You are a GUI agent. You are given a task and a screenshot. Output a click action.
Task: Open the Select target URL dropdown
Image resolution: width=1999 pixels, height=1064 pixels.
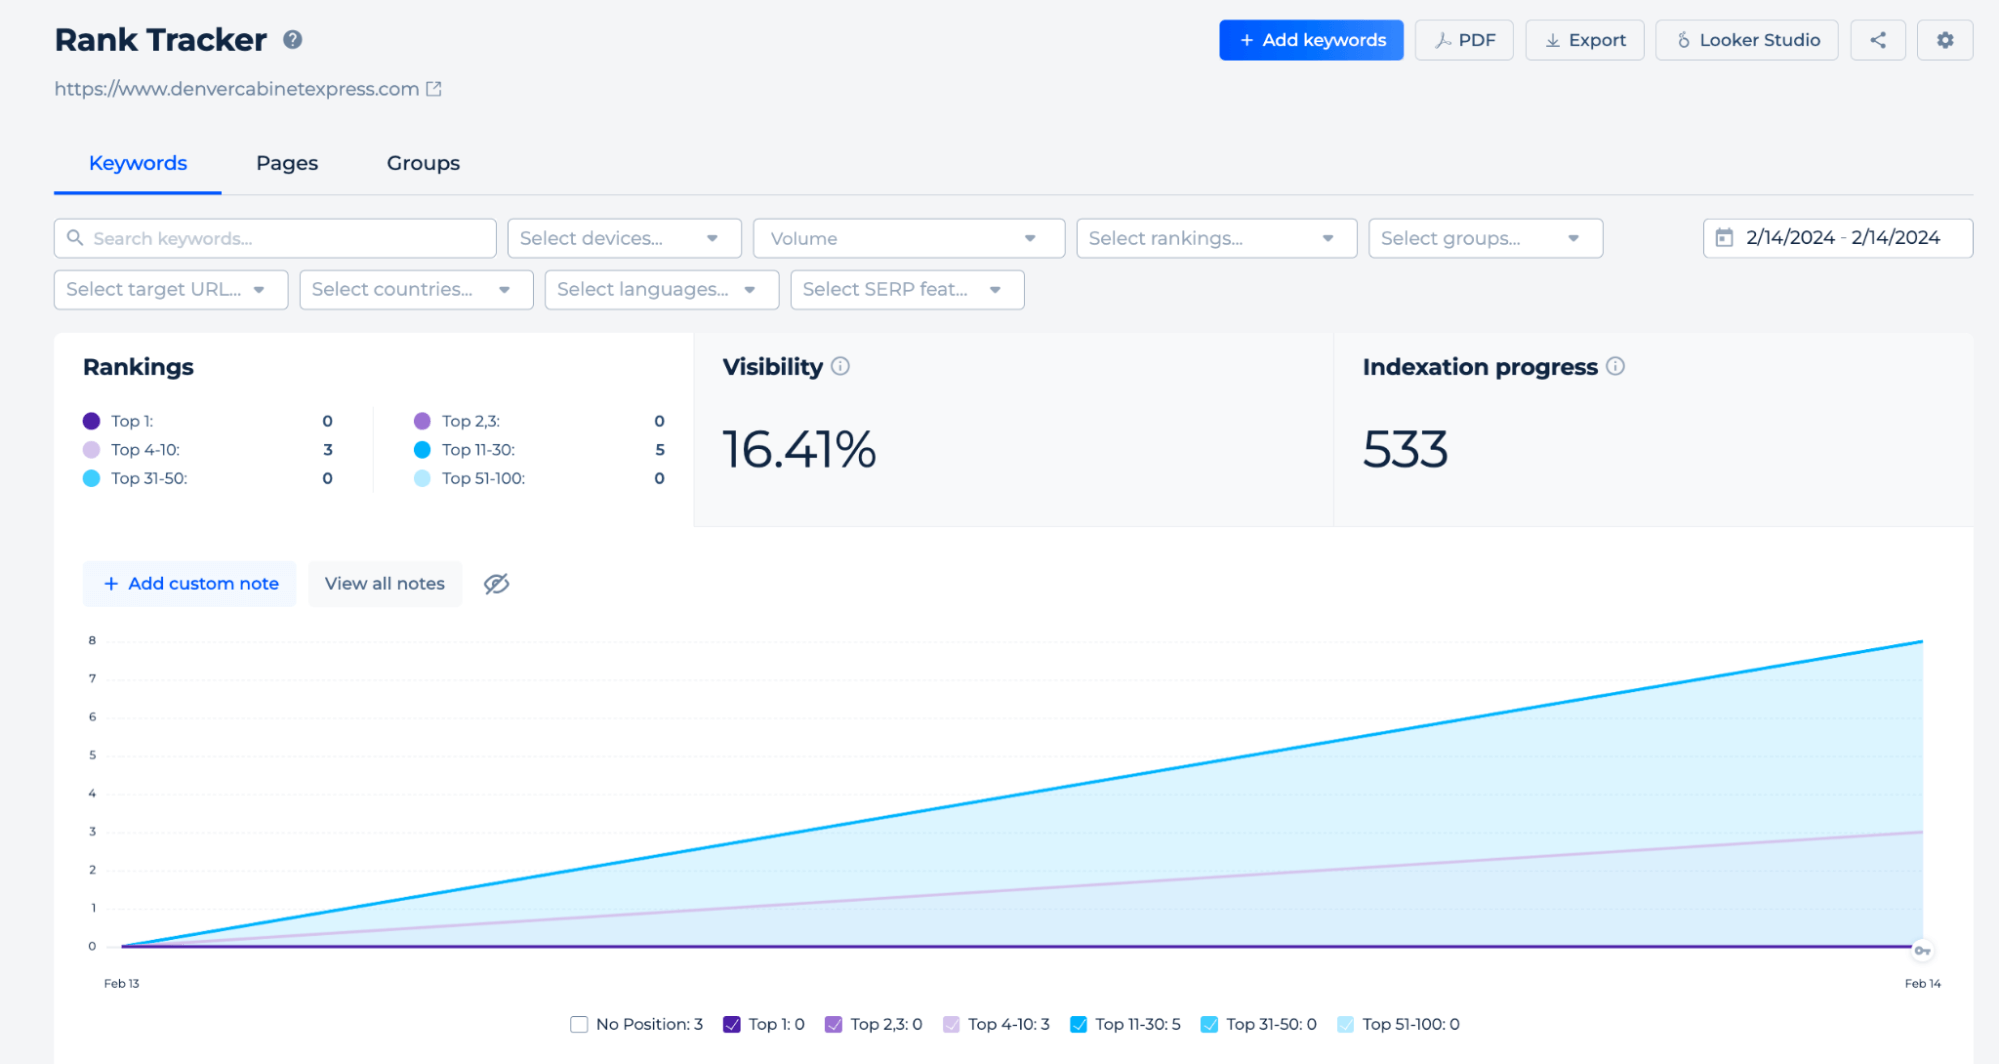[171, 289]
